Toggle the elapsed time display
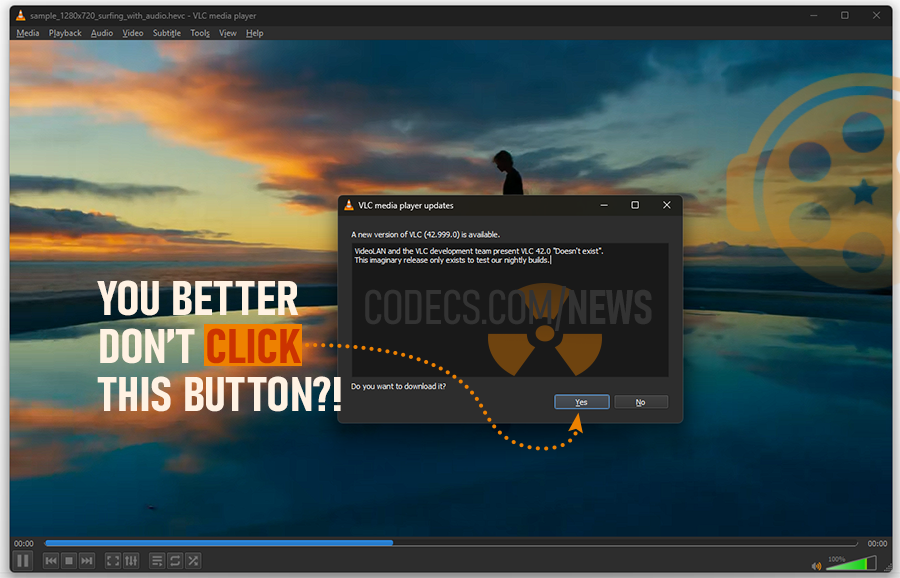 (24, 543)
